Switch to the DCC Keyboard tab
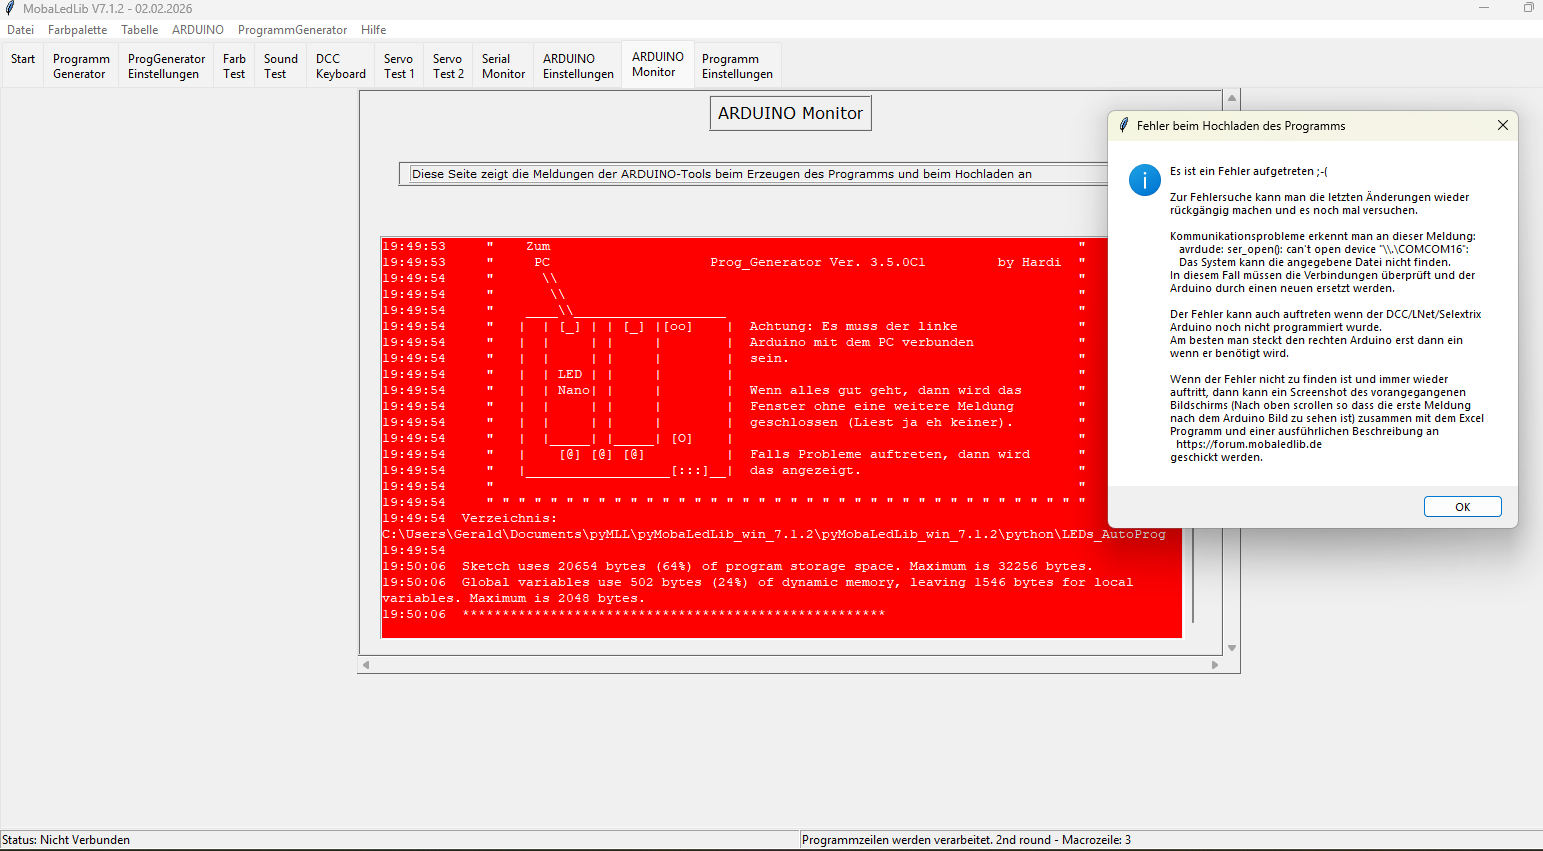The height and width of the screenshot is (851, 1543). [x=340, y=66]
